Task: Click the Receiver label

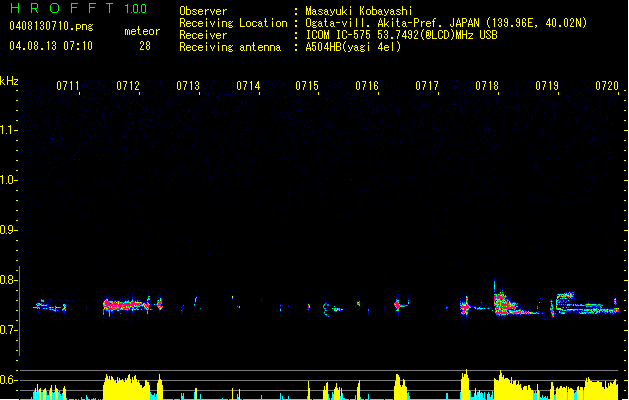Action: [x=203, y=35]
